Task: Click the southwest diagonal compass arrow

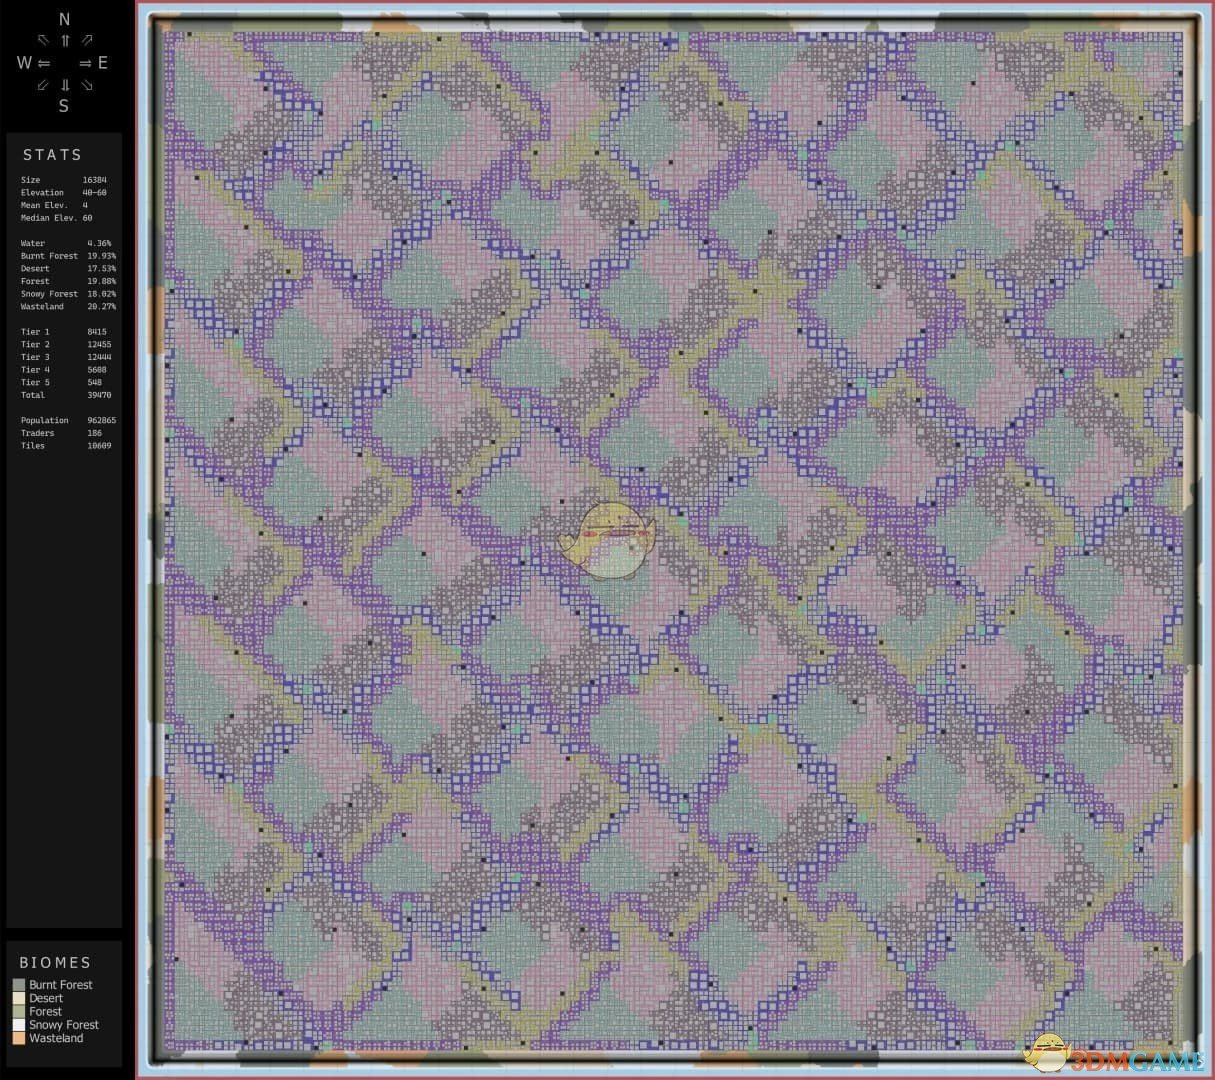Action: tap(41, 85)
